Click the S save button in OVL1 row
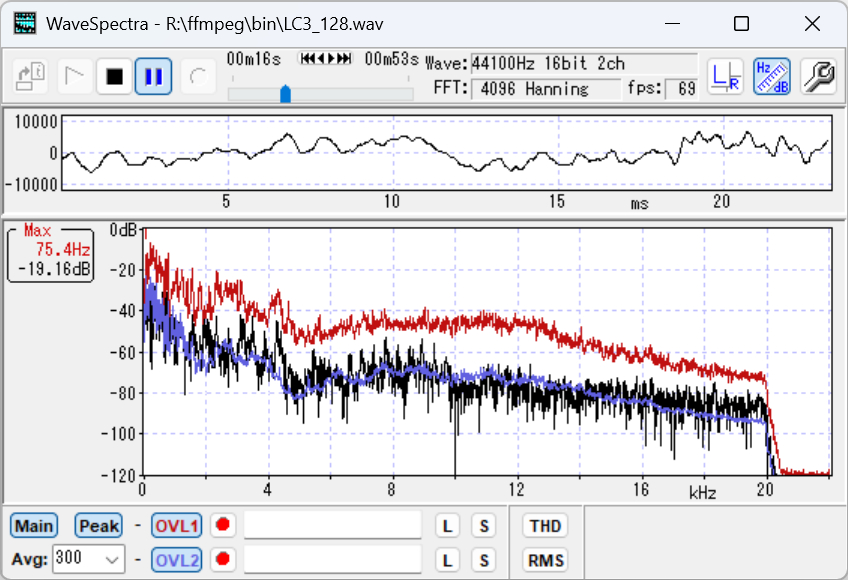This screenshot has width=848, height=580. (484, 526)
